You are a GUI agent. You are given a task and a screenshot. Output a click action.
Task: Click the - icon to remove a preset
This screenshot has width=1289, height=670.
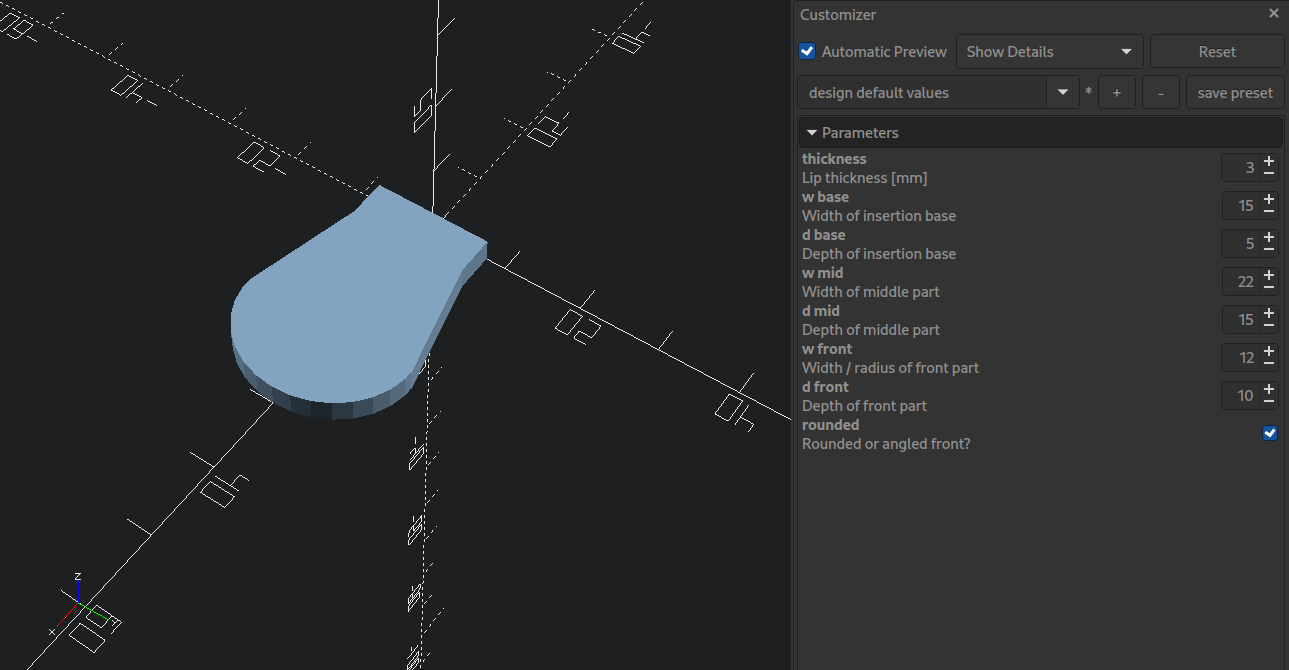1160,92
